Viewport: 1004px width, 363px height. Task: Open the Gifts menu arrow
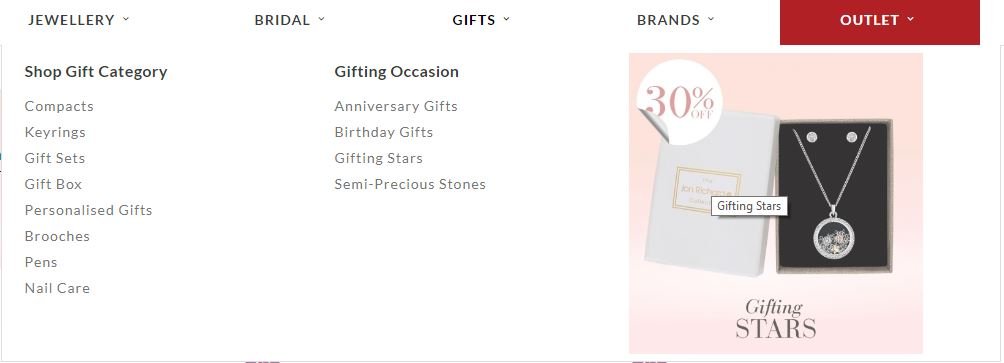point(506,19)
